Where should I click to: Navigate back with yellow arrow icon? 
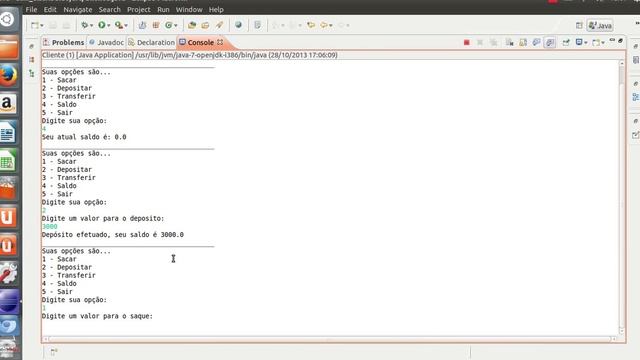click(324, 25)
